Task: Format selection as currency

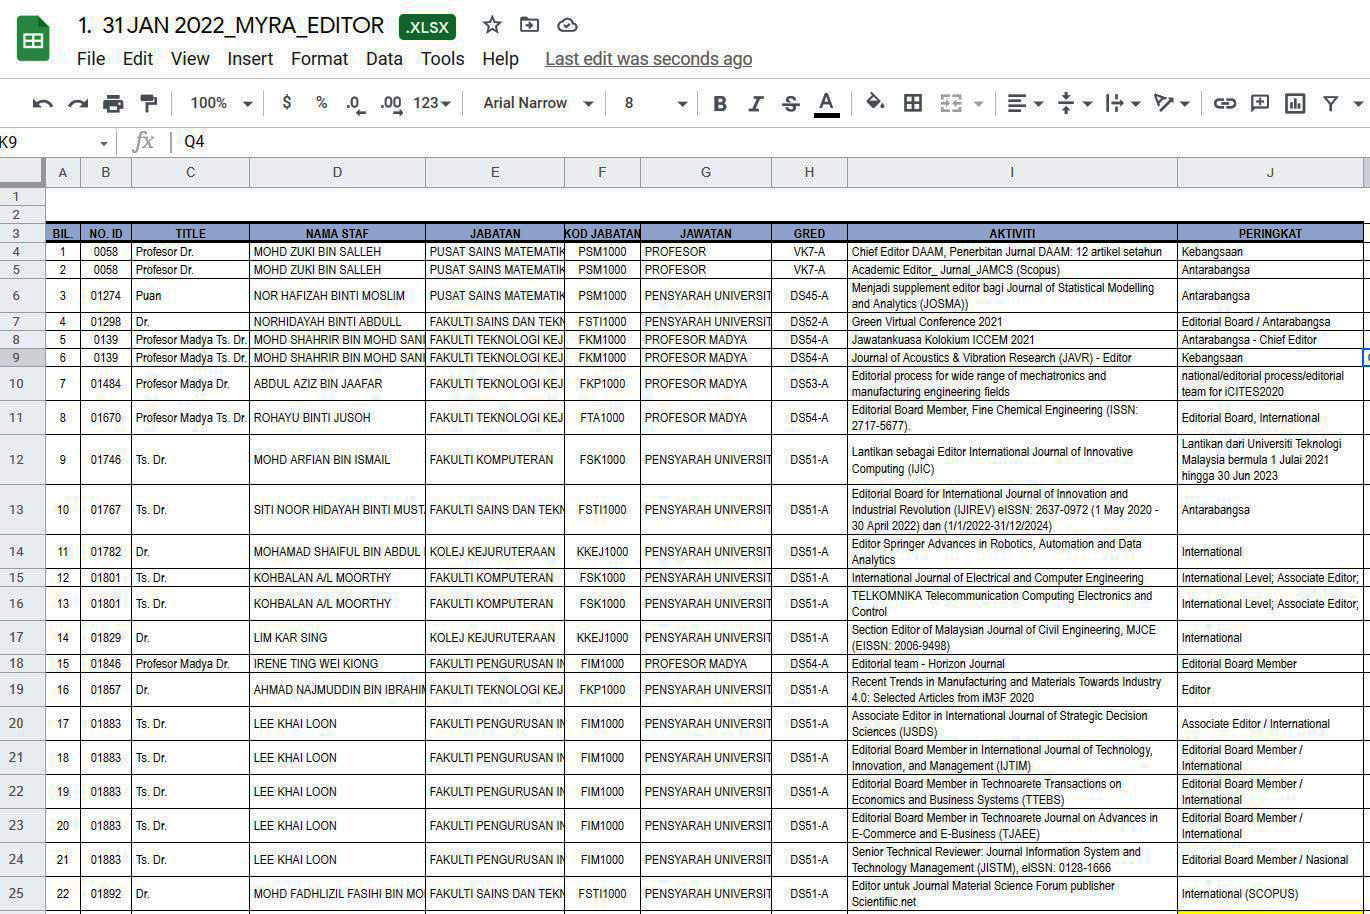Action: (x=287, y=103)
